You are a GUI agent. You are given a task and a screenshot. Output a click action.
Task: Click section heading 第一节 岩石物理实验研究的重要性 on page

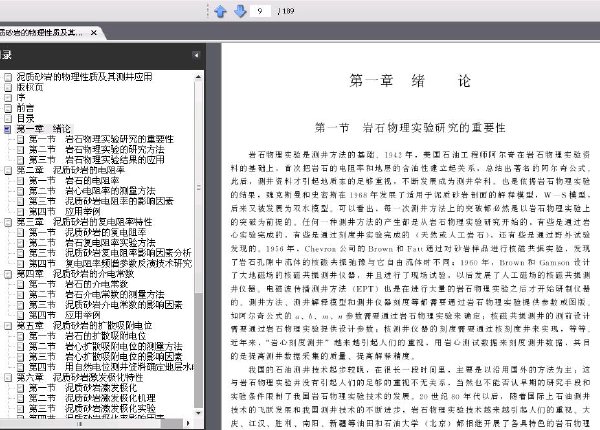[x=410, y=127]
